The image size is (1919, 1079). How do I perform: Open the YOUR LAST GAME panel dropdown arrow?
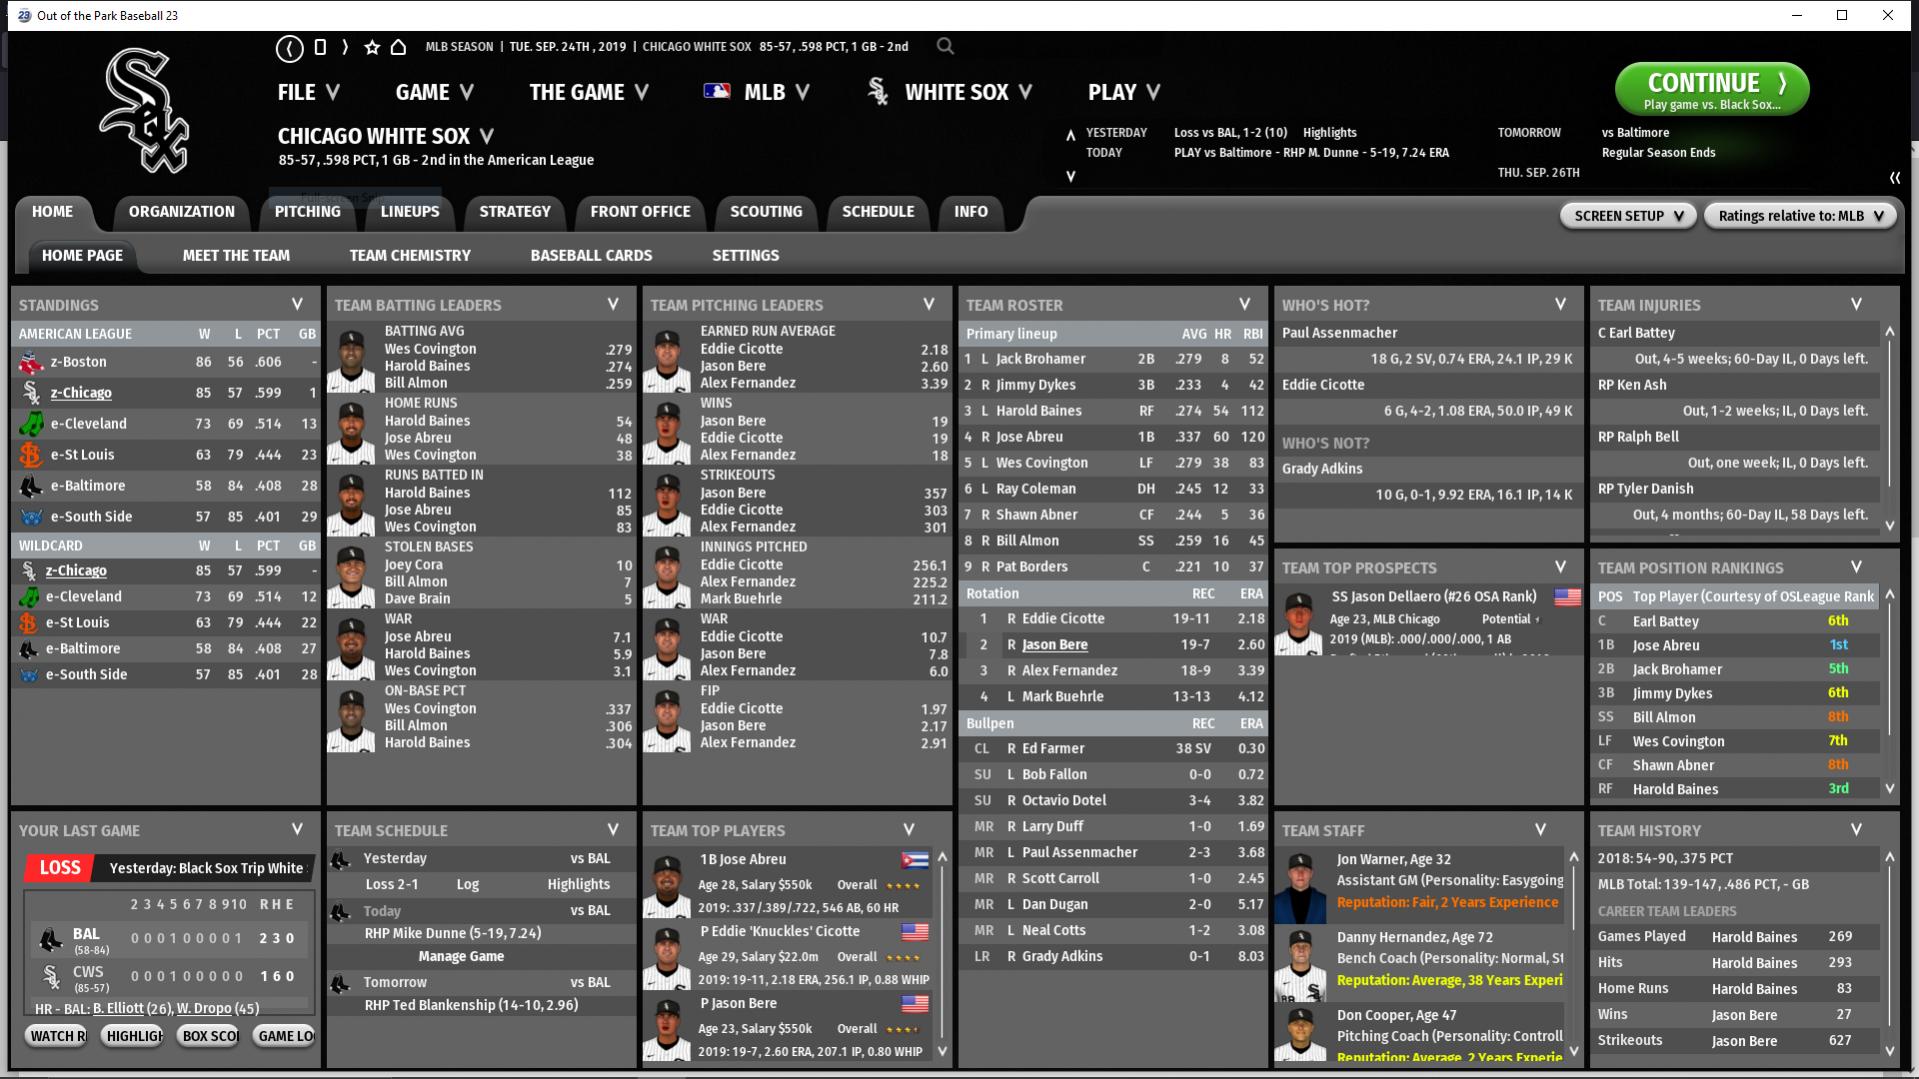coord(297,830)
